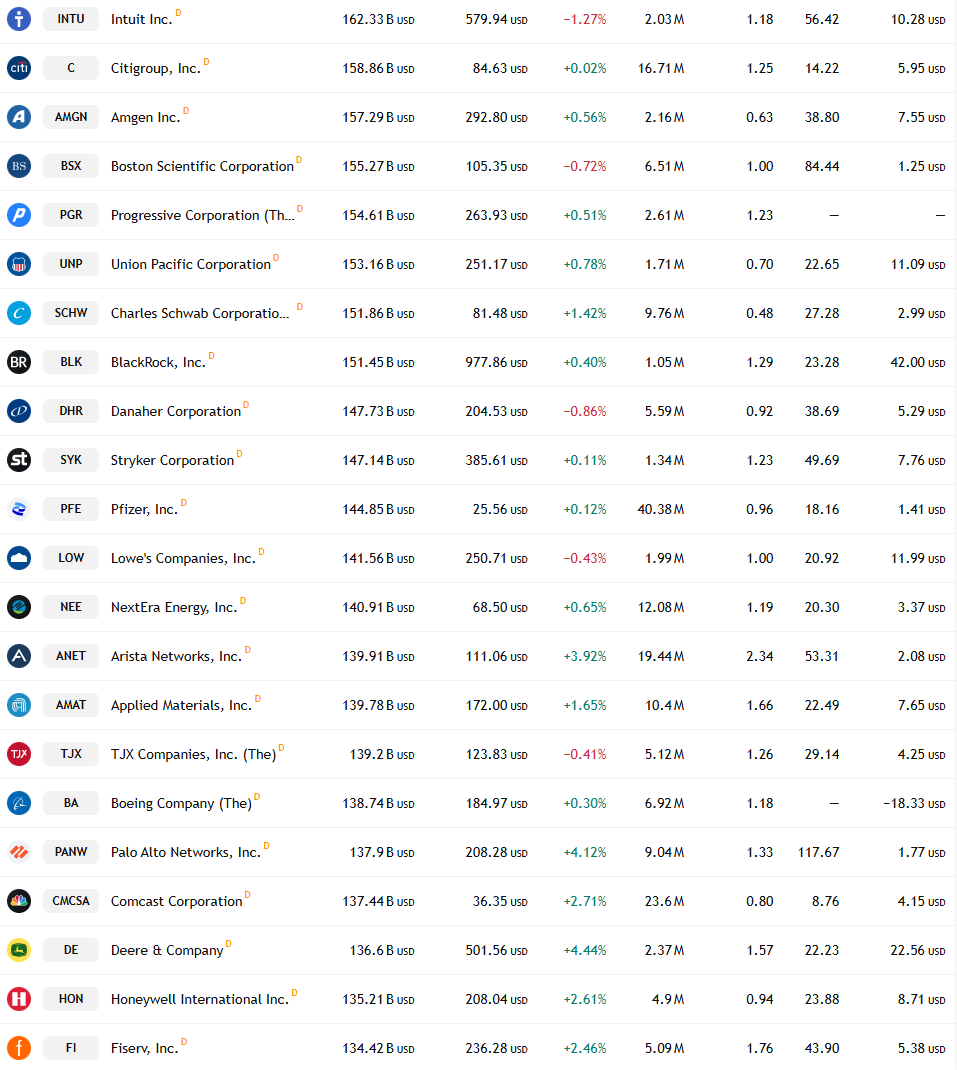The image size is (957, 1070).
Task: Select Deere change +4.44%
Action: (x=584, y=951)
